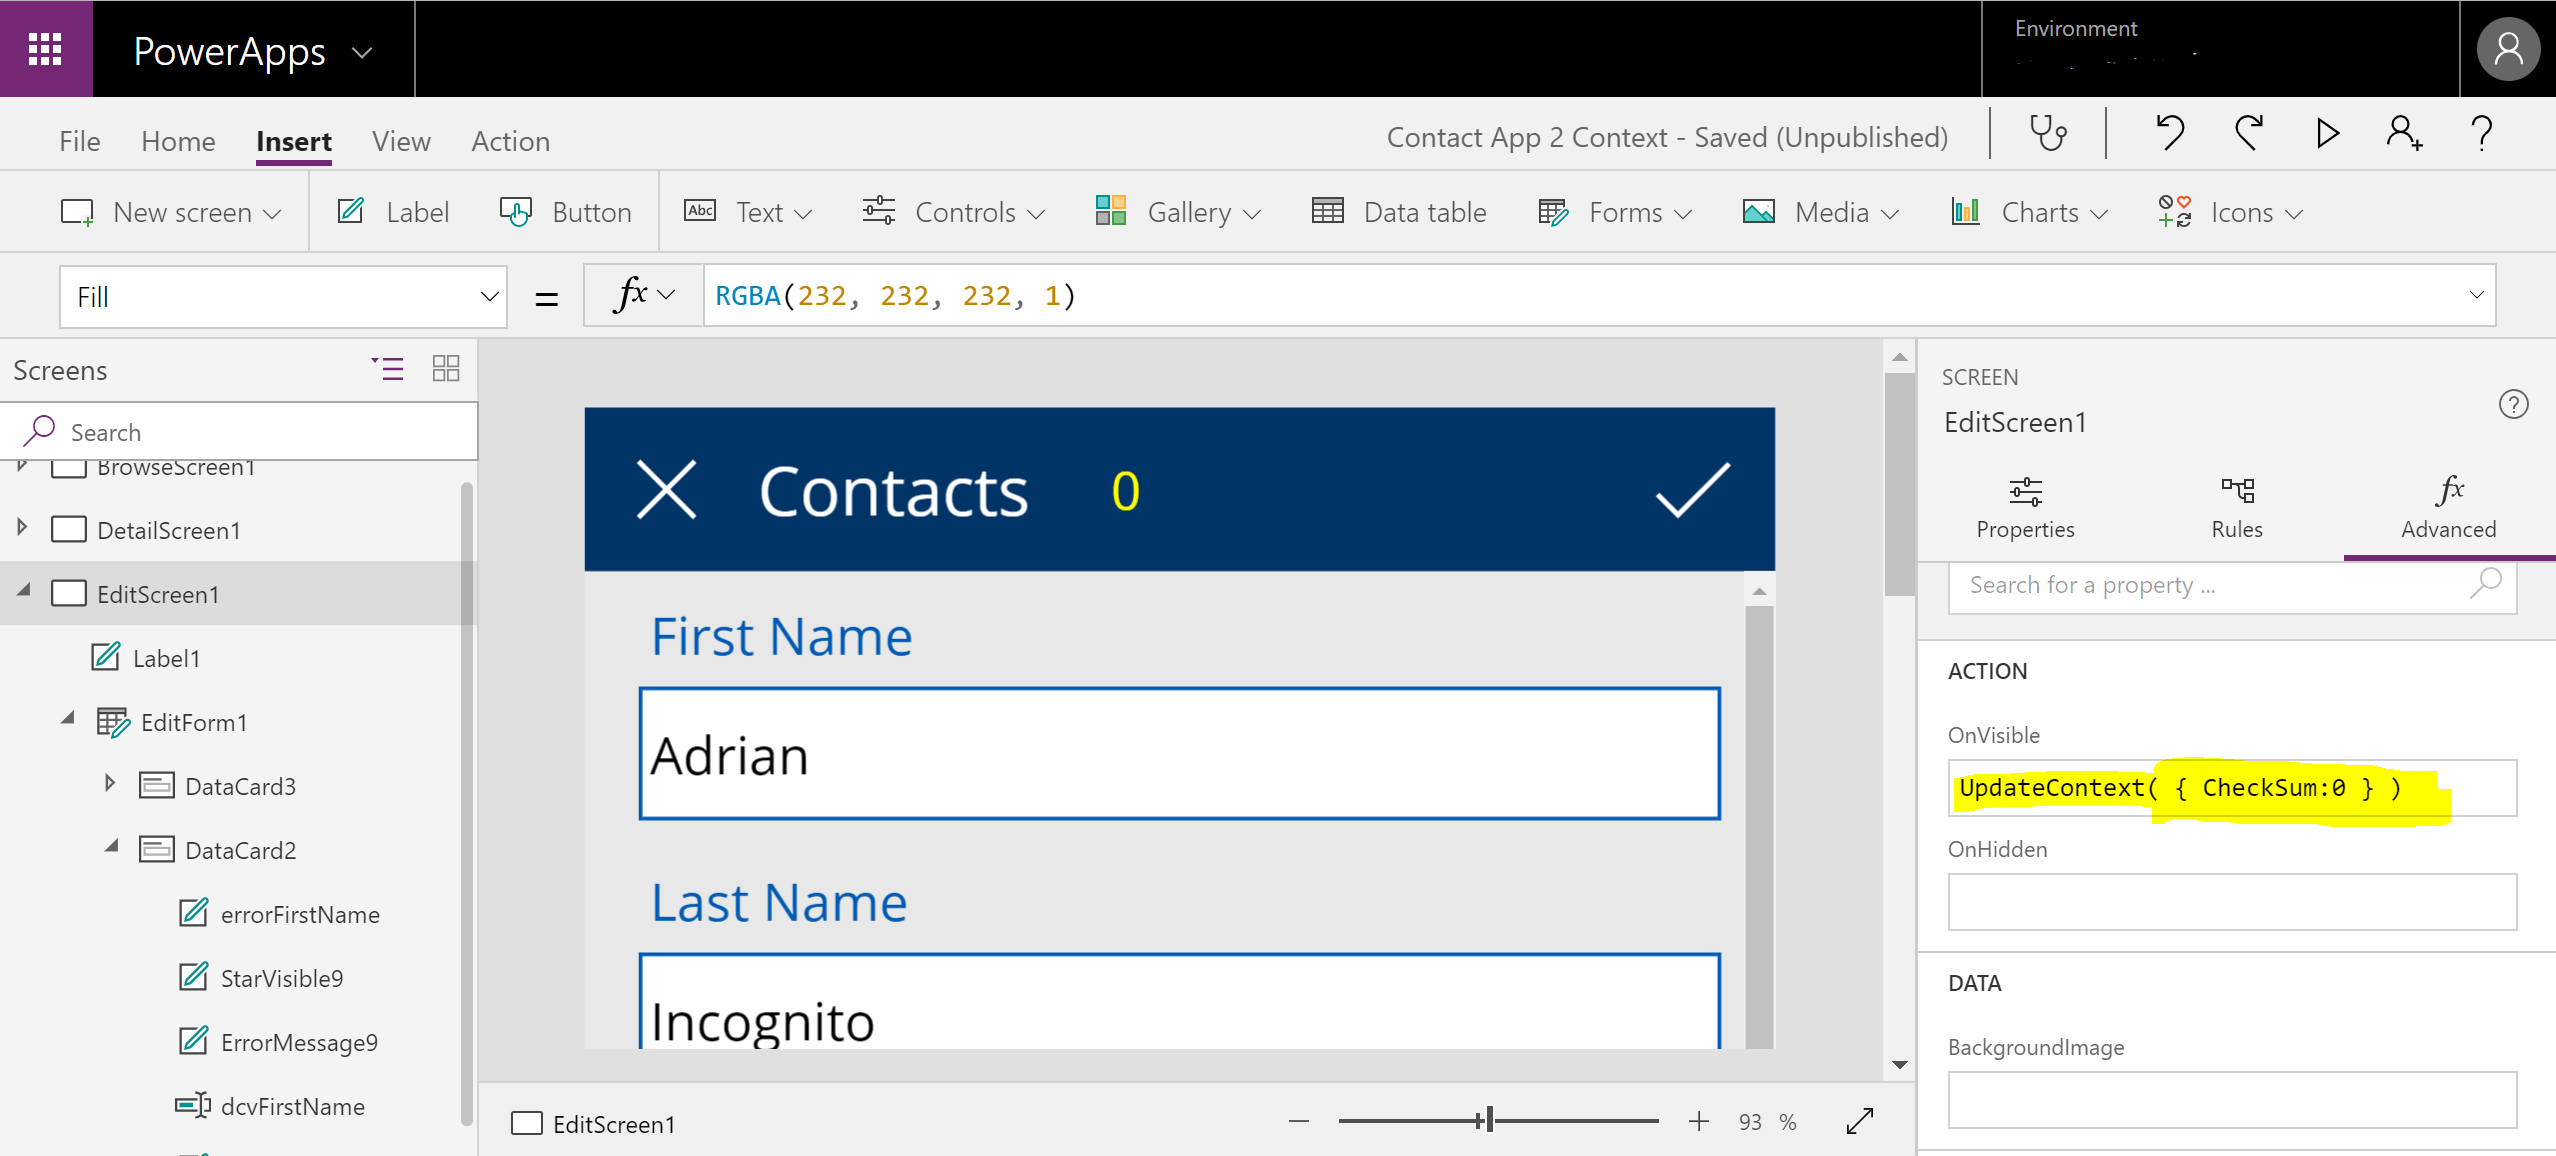2556x1156 pixels.
Task: Expand the formula bar chevron
Action: (x=2476, y=295)
